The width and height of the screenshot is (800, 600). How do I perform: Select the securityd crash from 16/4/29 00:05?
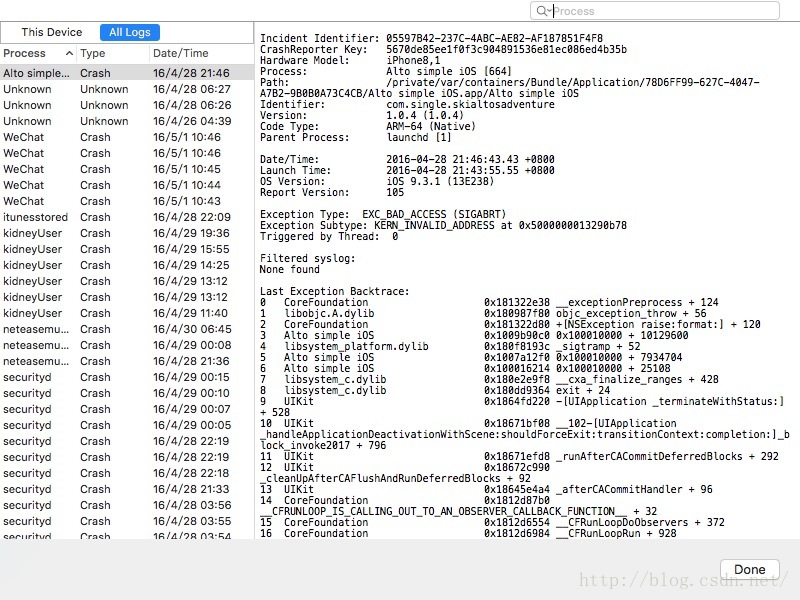tap(127, 425)
